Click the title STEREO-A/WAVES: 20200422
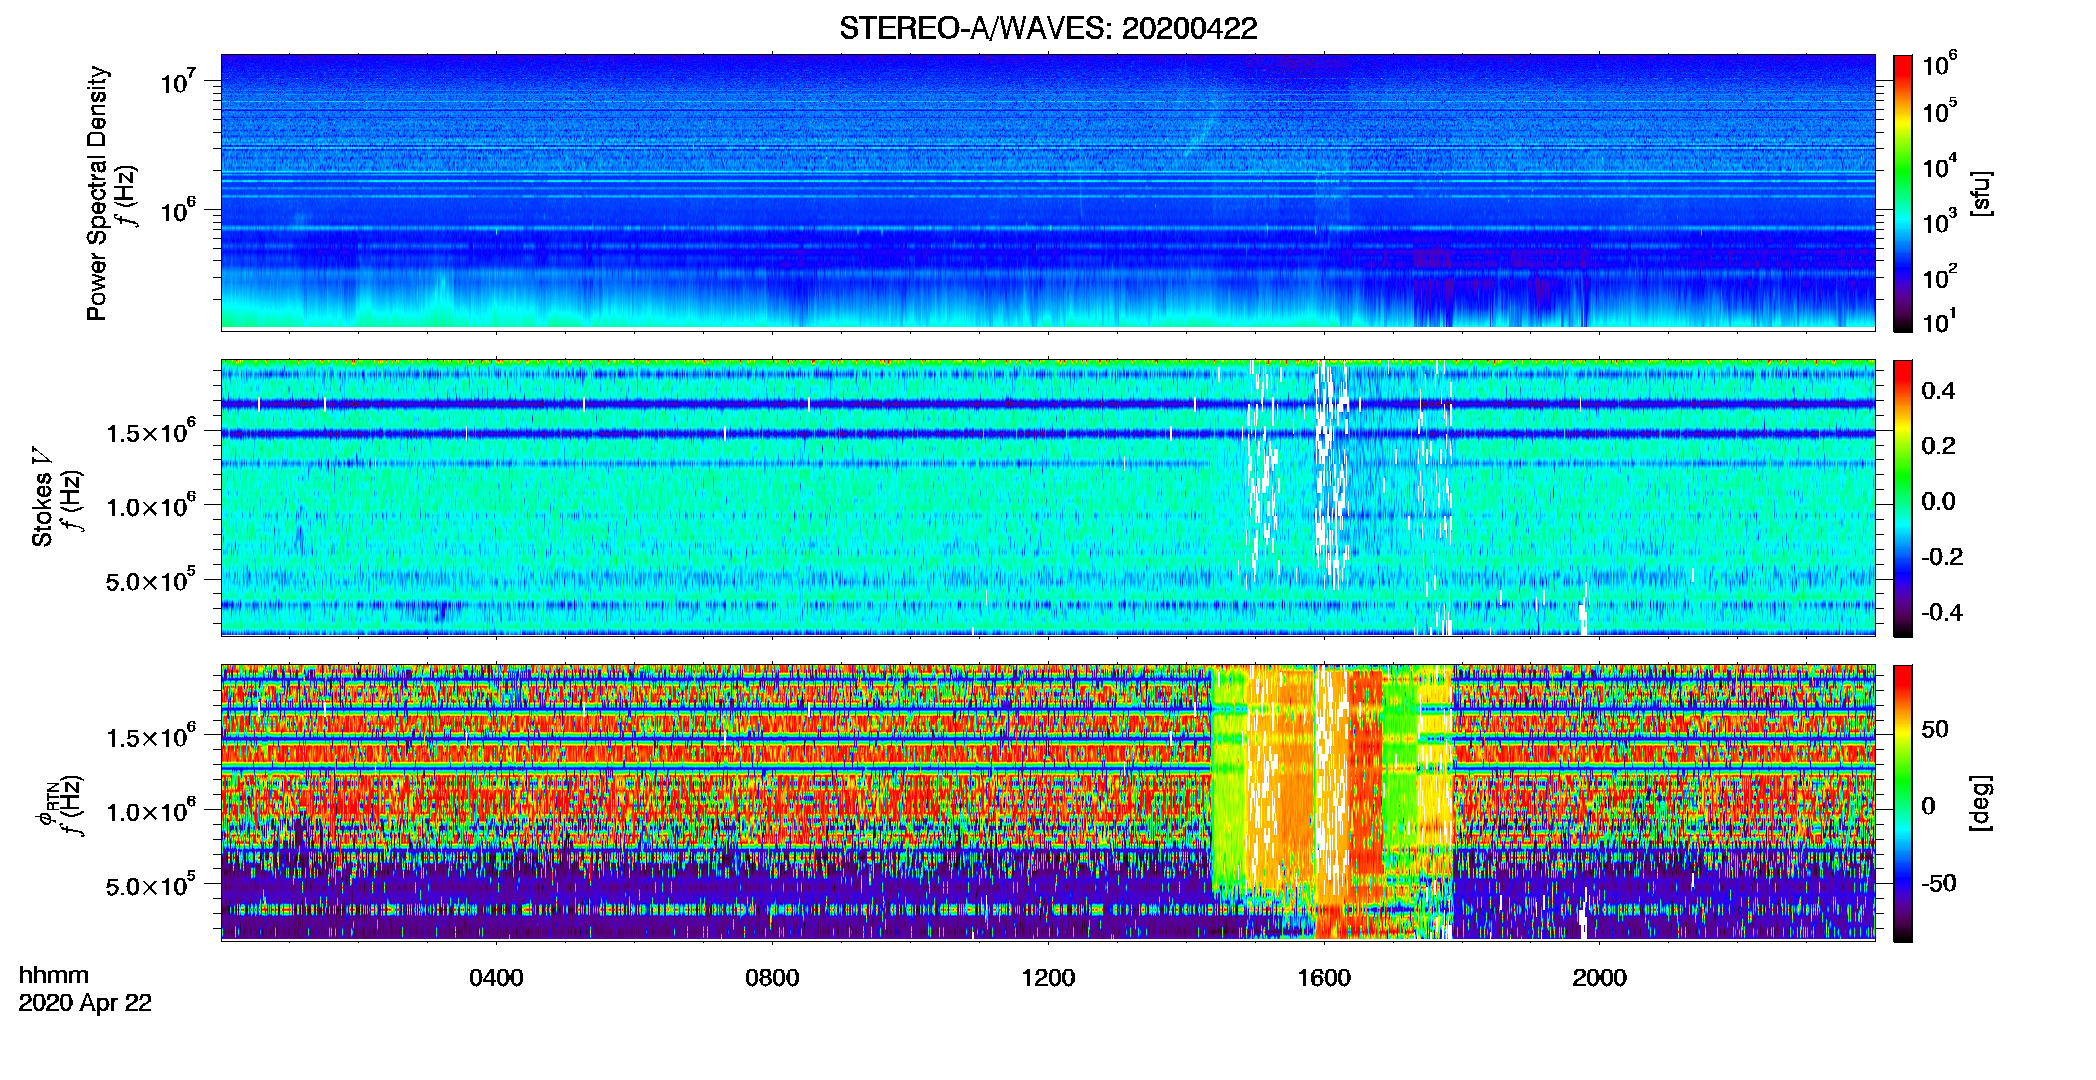Screen dimensions: 2096x1080 1048,28
